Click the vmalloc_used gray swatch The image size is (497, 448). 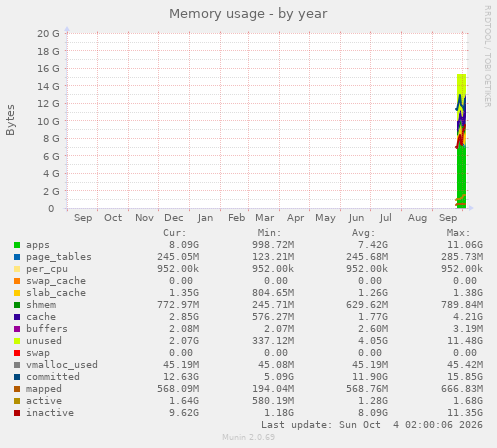[x=17, y=365]
